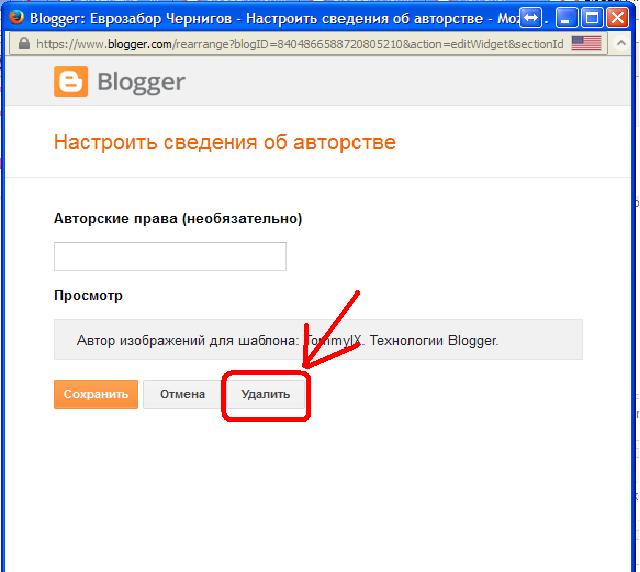Screen dimensions: 640x572
Task: Click the Просмотр label
Action: pos(88,295)
